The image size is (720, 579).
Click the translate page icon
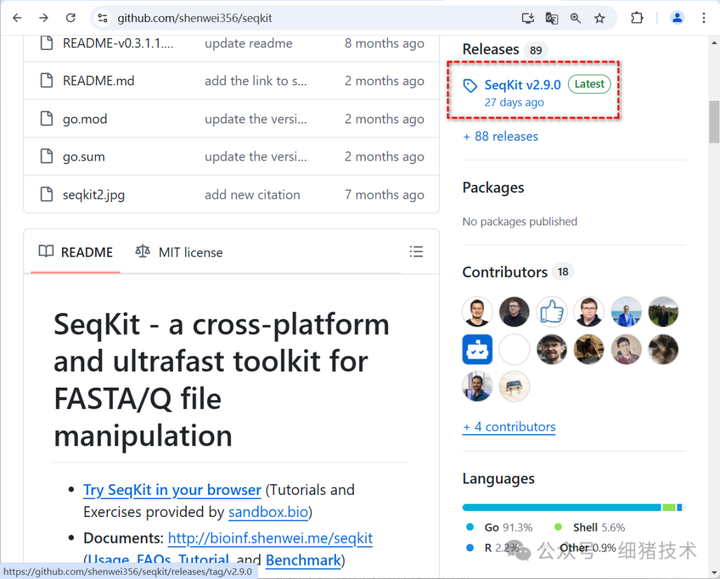[552, 18]
